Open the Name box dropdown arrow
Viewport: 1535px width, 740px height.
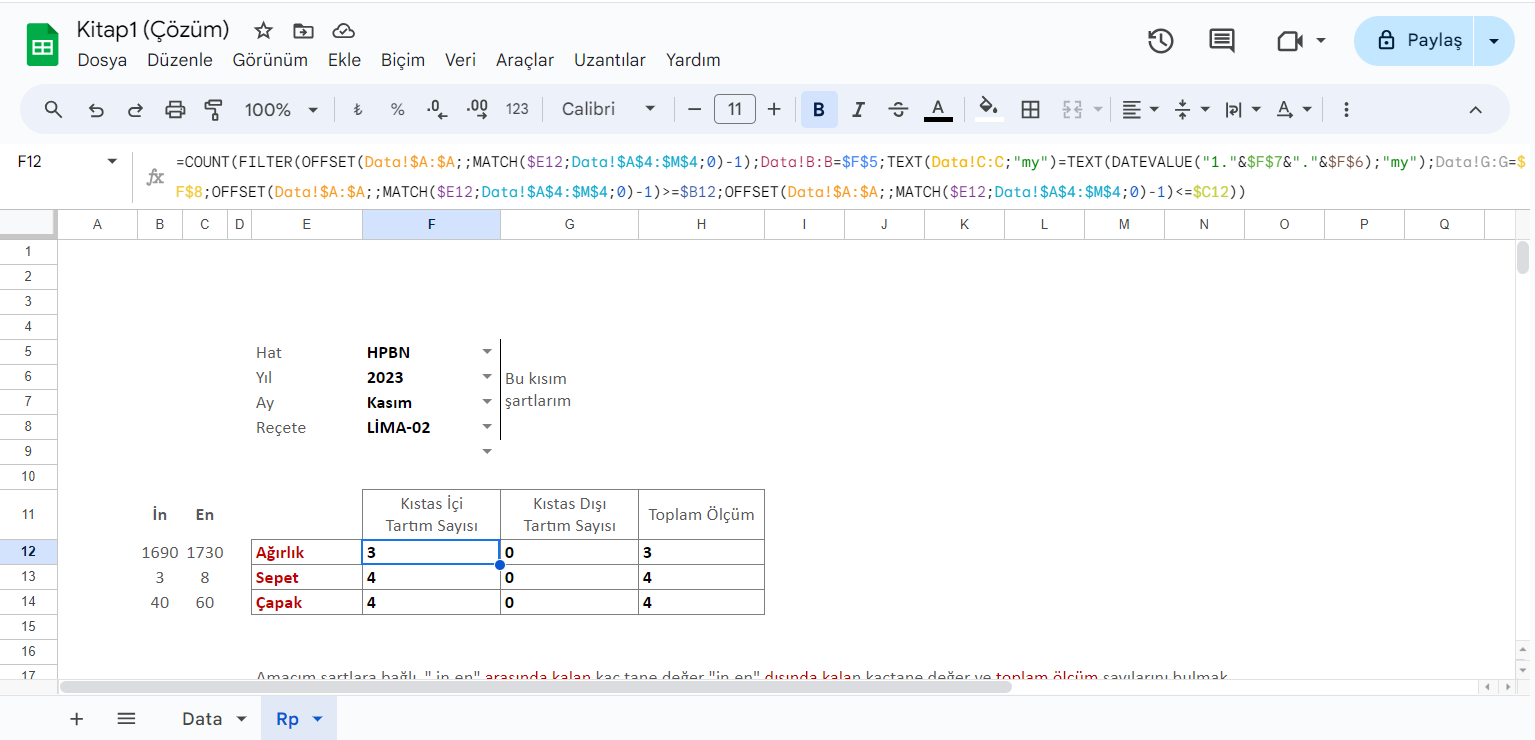(x=112, y=161)
